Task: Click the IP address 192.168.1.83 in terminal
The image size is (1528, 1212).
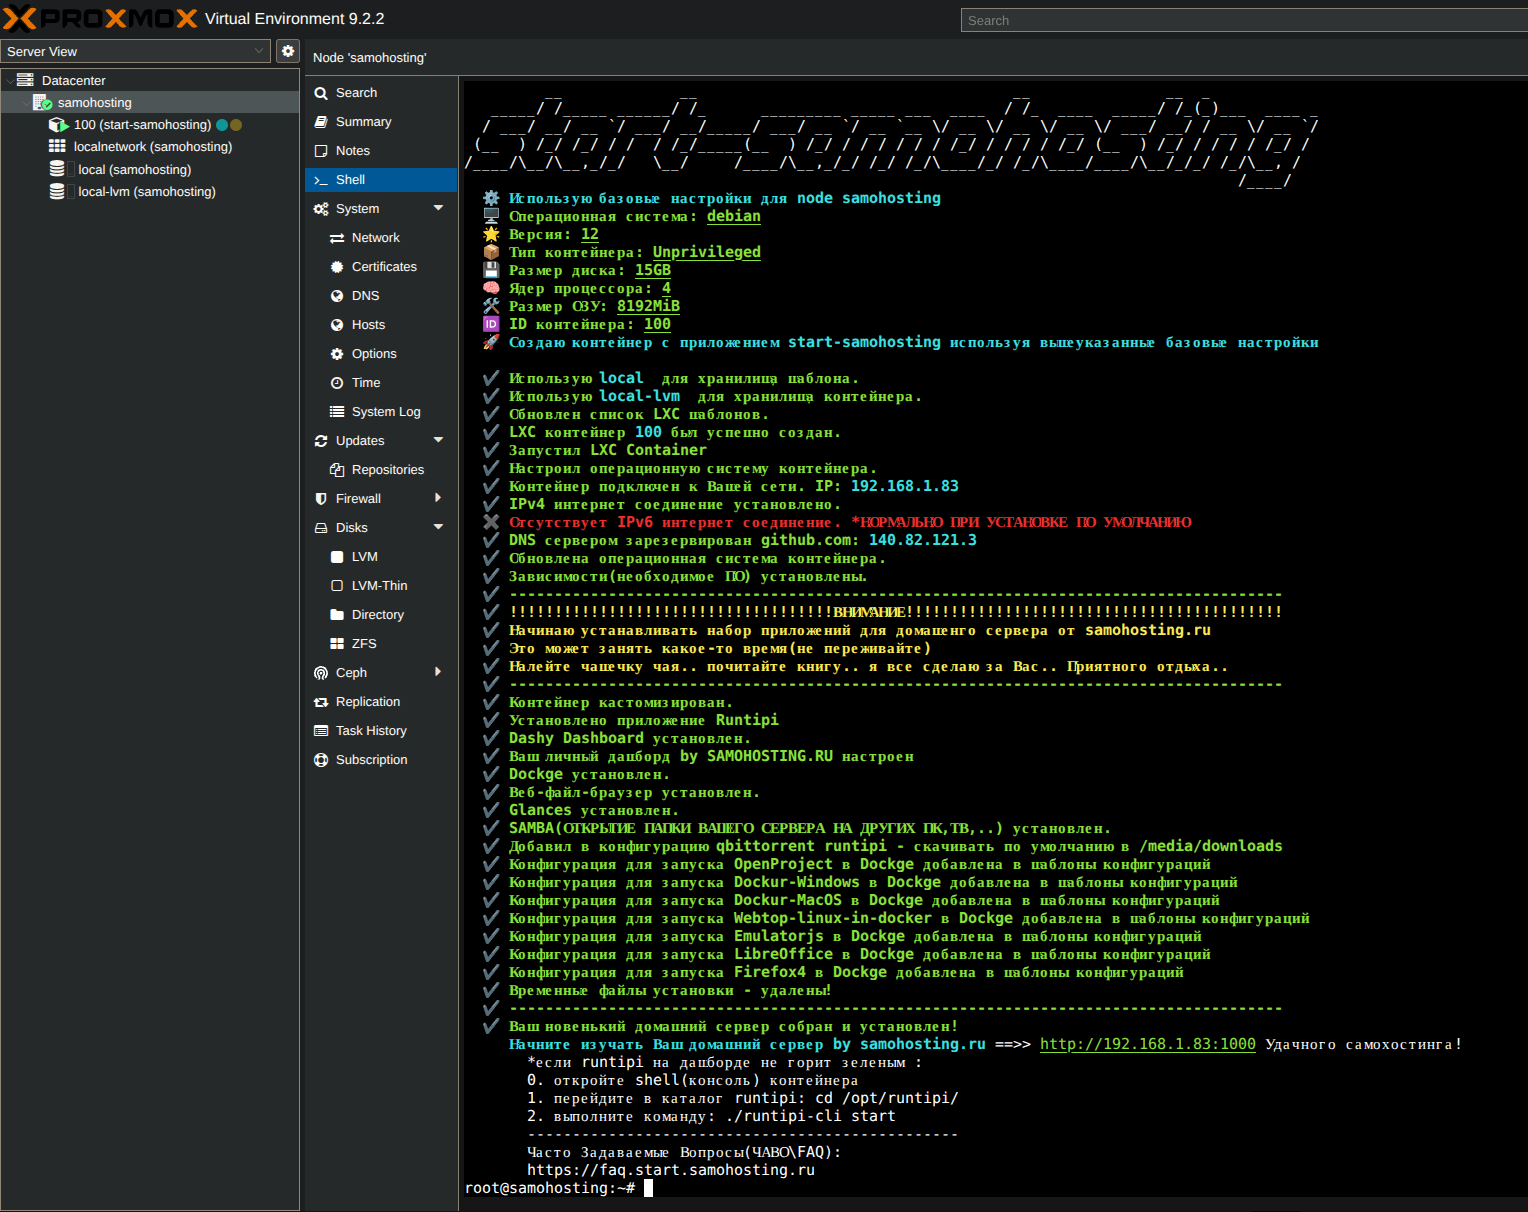Action: tap(904, 486)
